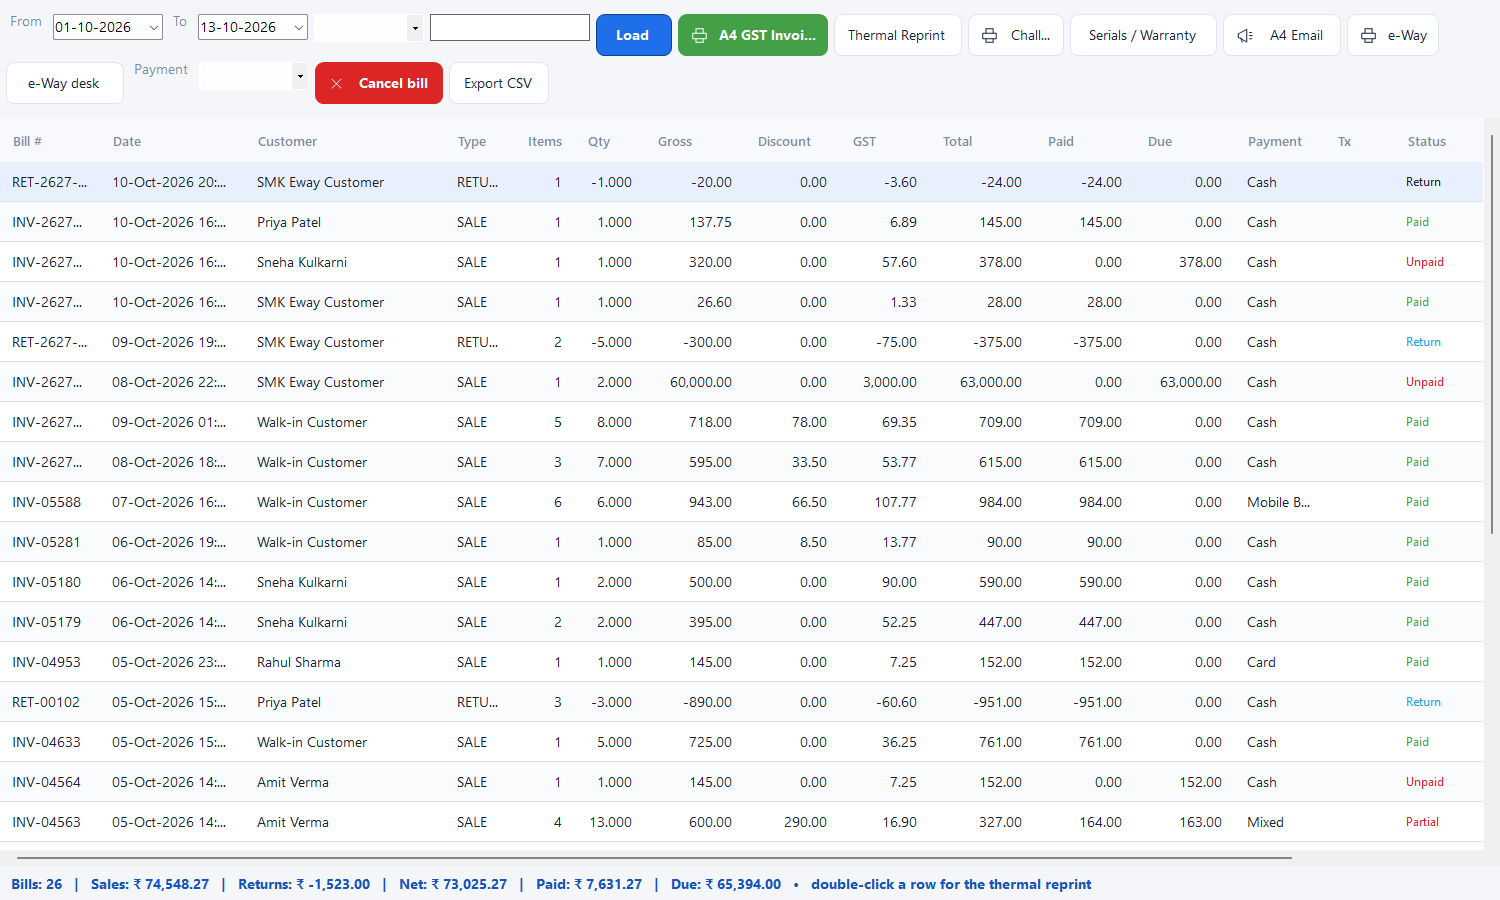
Task: Click the Bills: 26 summary in the status bar
Action: (37, 884)
